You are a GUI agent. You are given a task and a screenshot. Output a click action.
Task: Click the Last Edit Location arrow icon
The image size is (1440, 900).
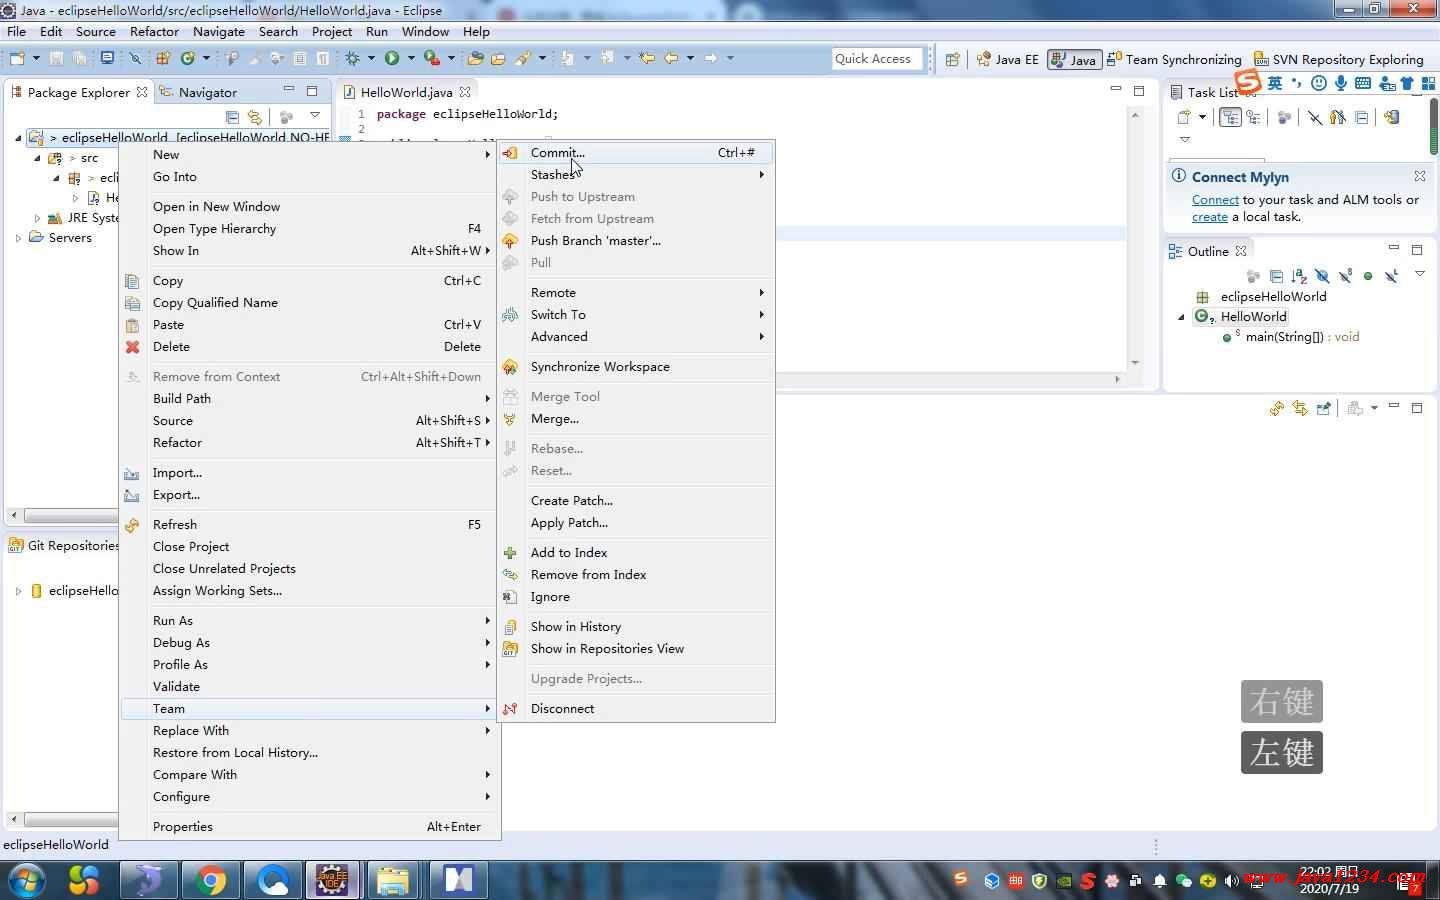647,58
